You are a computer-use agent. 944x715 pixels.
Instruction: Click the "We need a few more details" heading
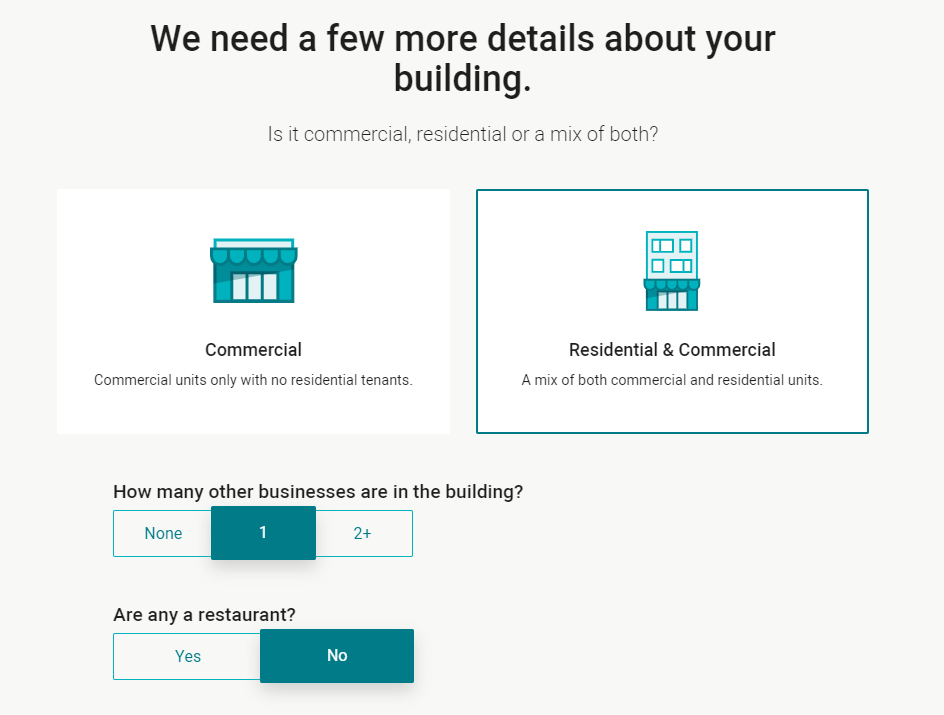463,58
